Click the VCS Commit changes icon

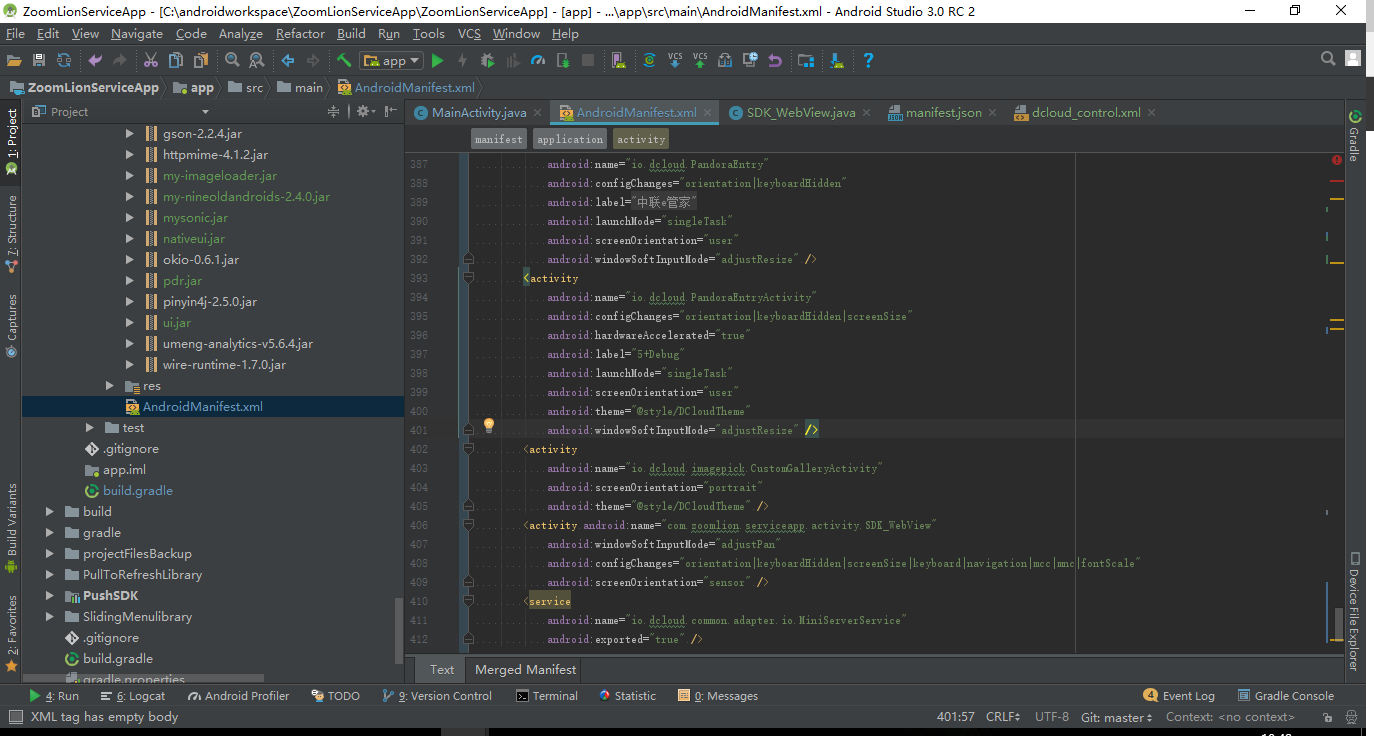tap(700, 61)
